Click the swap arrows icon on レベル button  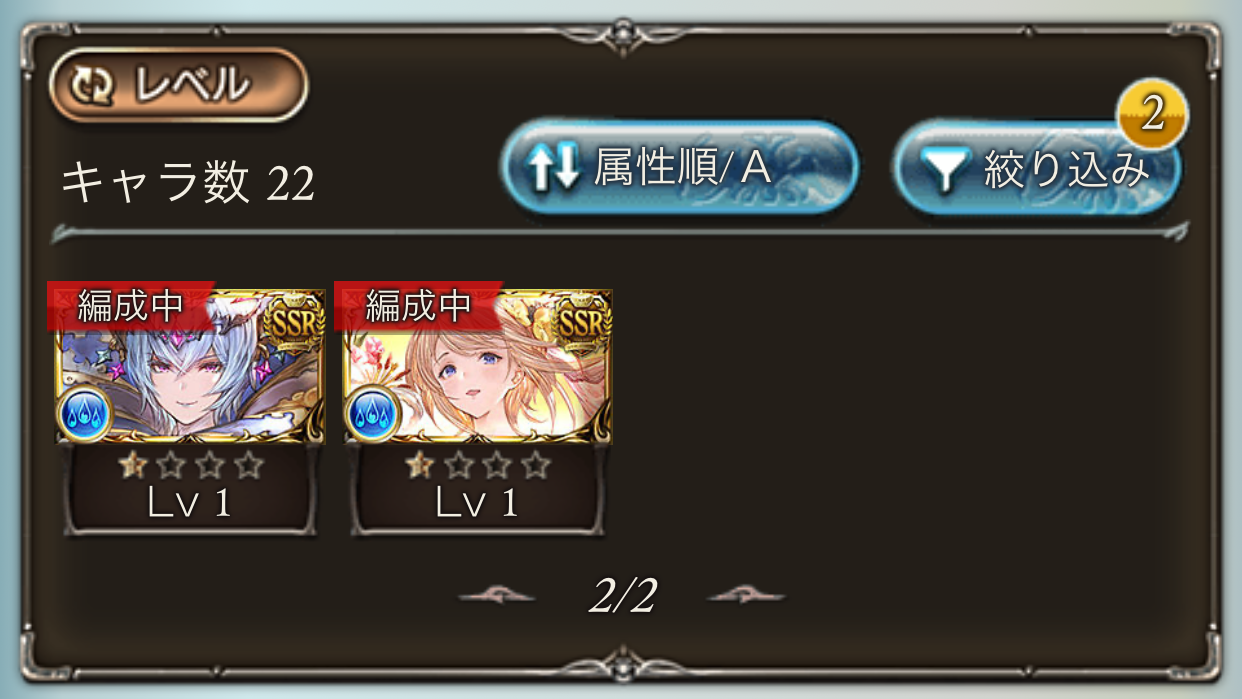point(93,86)
